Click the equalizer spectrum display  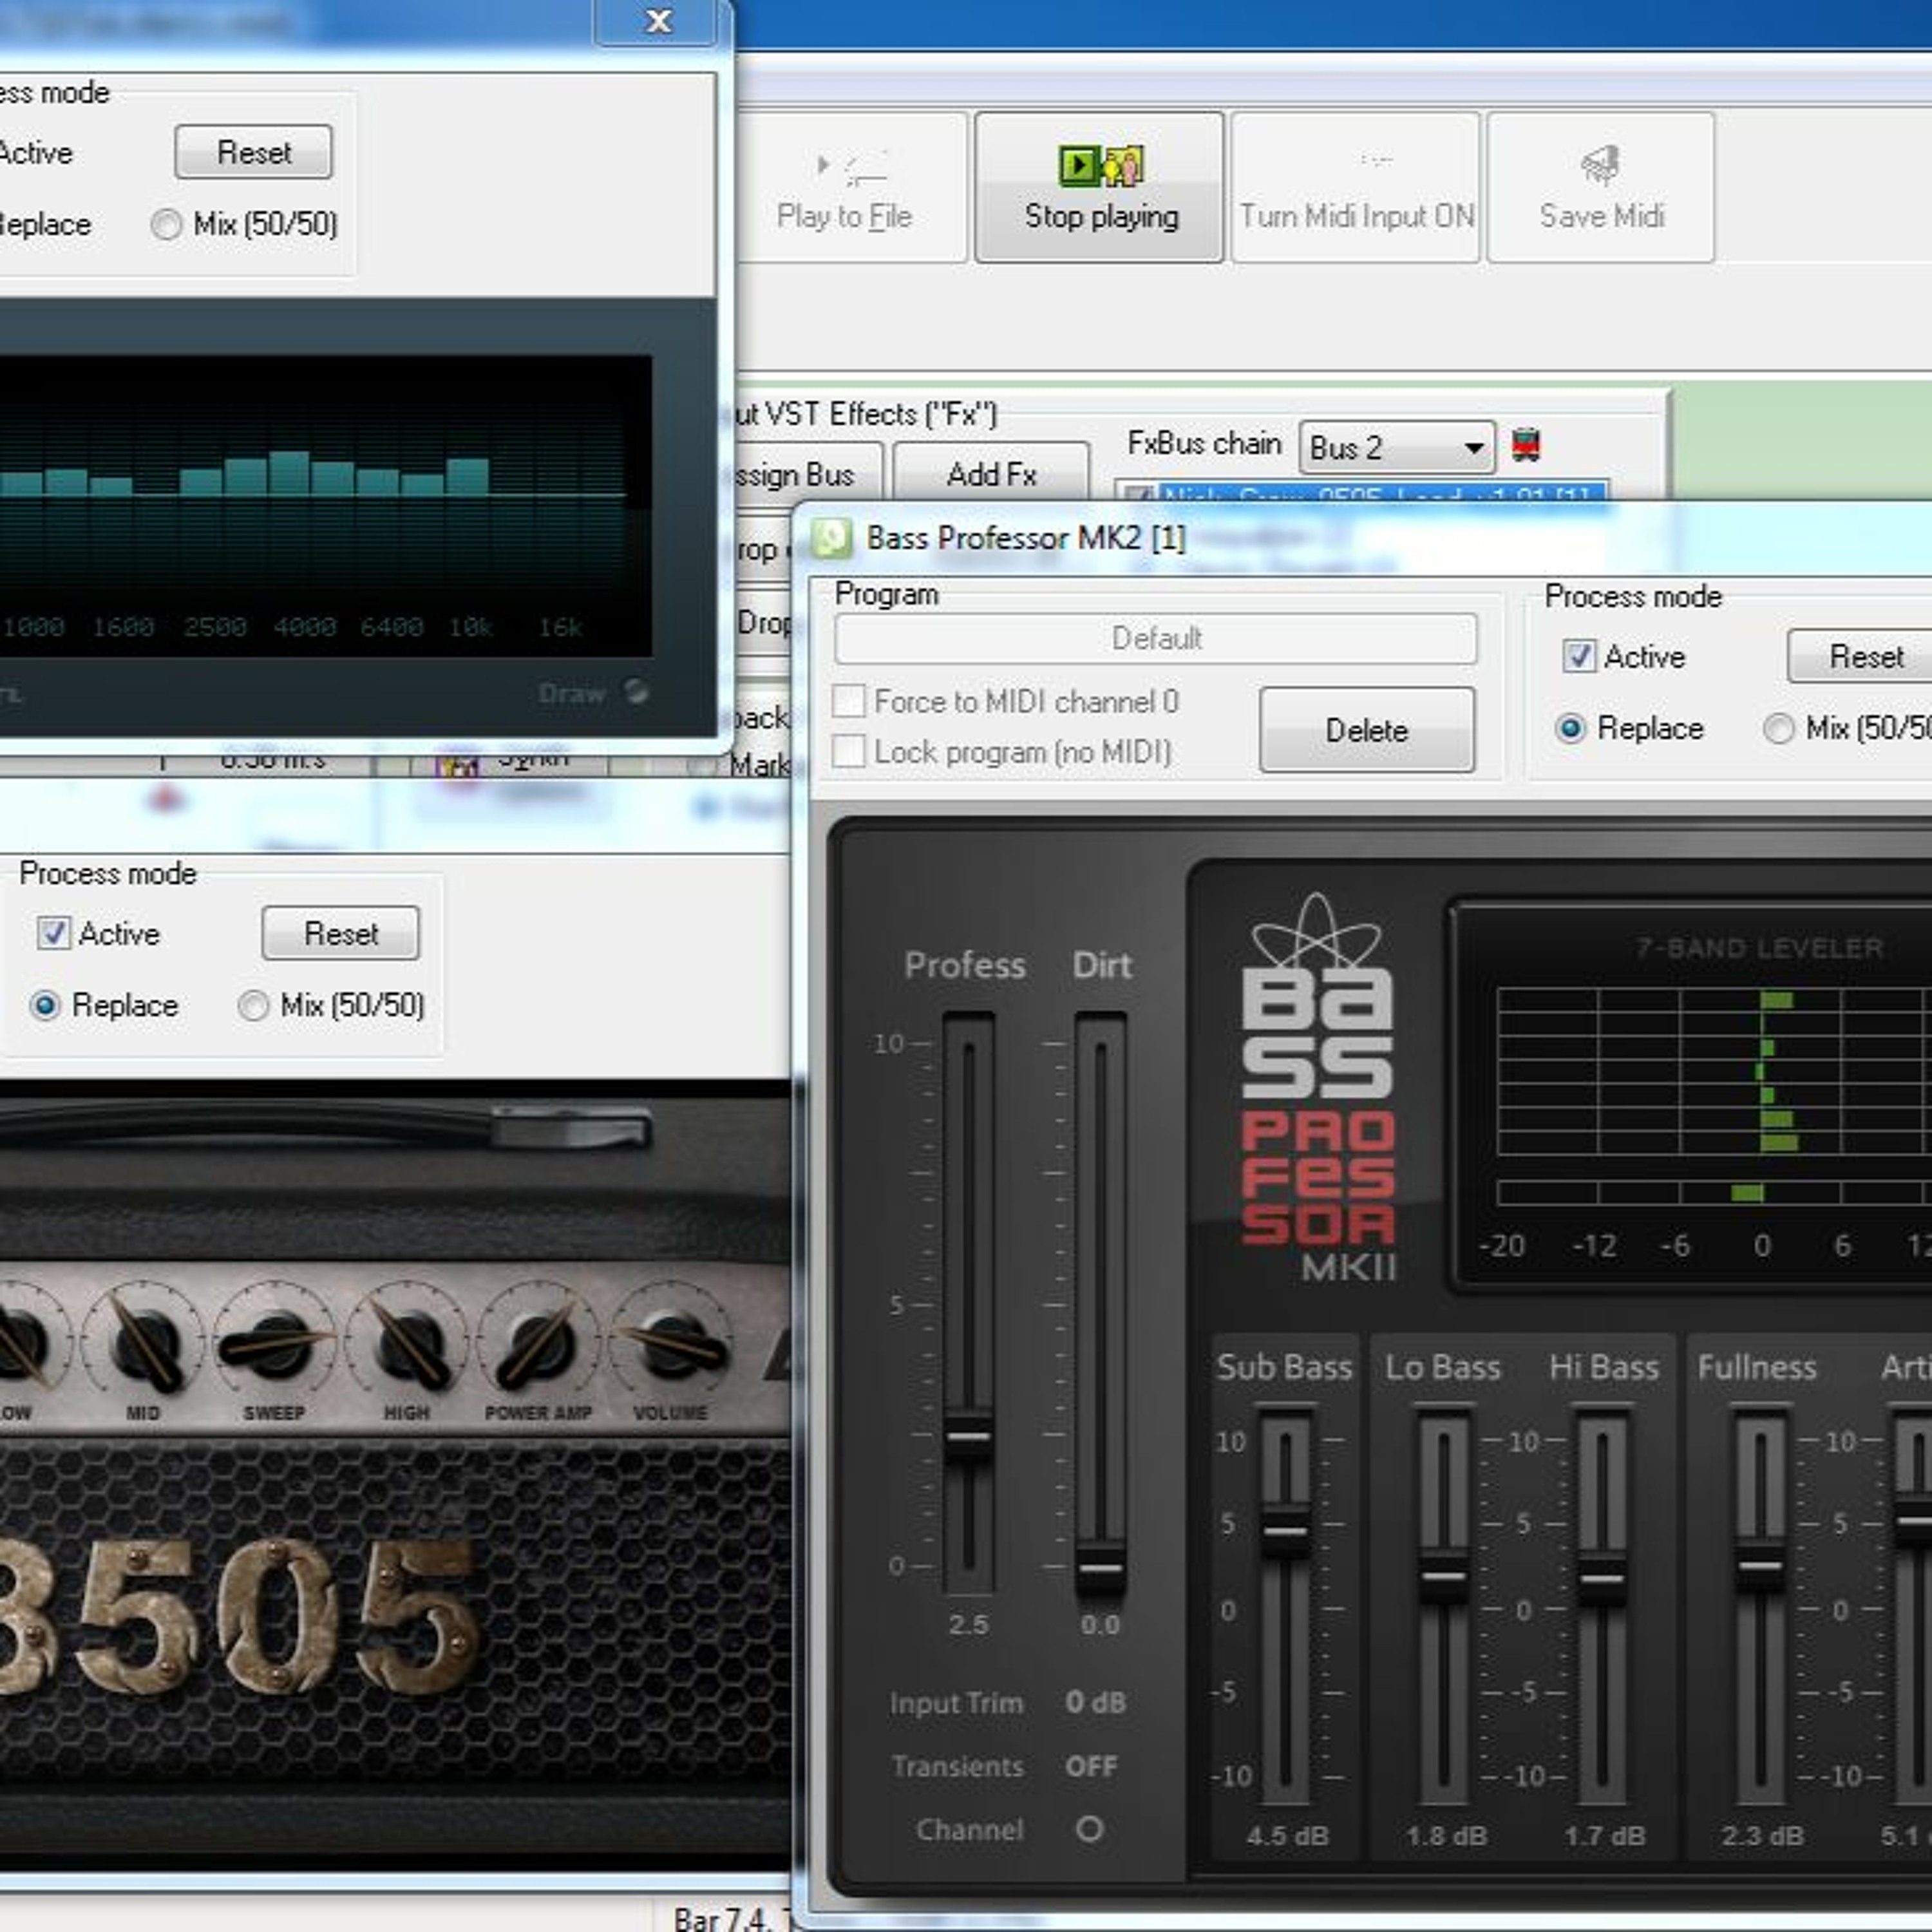point(325,505)
